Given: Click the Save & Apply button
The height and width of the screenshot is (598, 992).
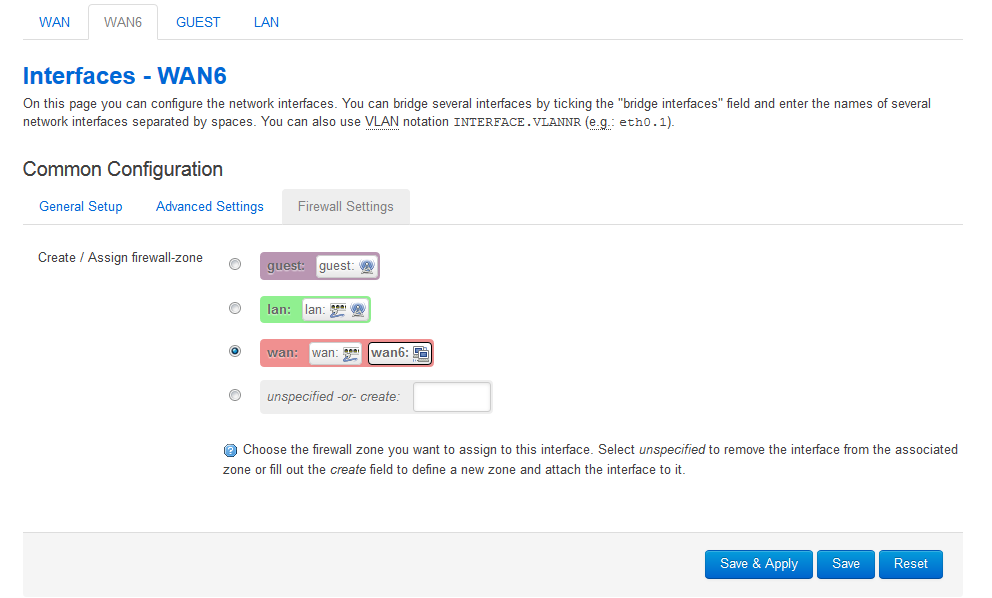Looking at the screenshot, I should click(759, 564).
